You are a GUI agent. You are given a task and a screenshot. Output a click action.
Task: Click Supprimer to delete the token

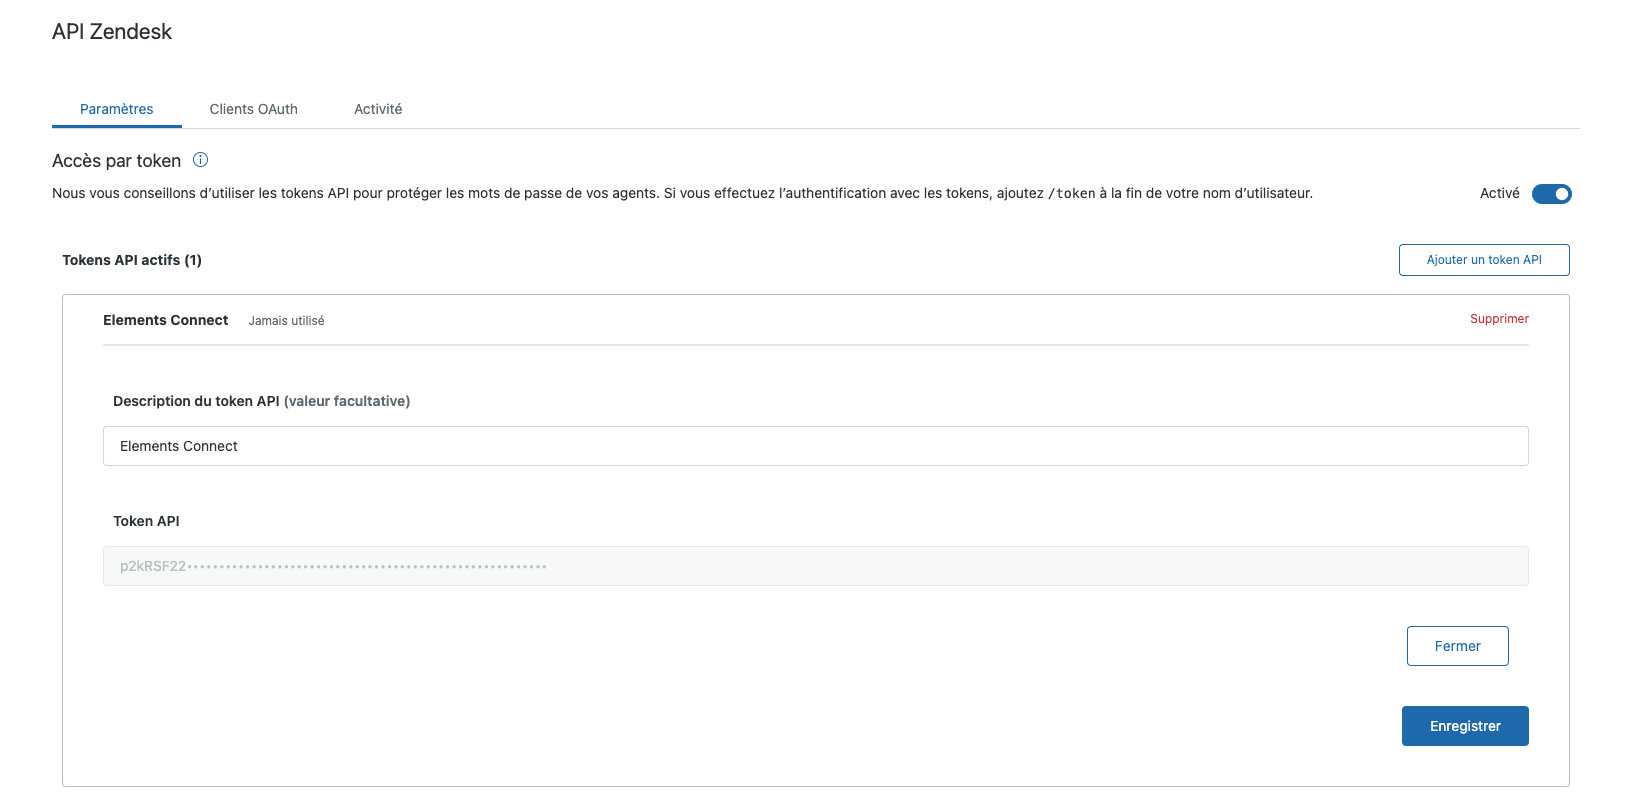[x=1498, y=319]
